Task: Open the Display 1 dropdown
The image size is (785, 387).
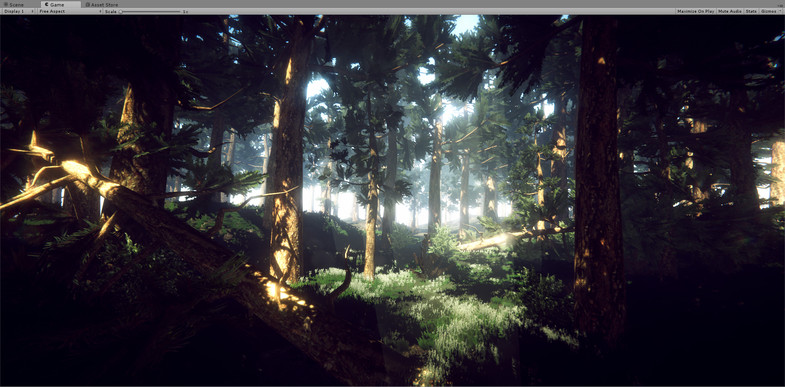Action: click(19, 11)
